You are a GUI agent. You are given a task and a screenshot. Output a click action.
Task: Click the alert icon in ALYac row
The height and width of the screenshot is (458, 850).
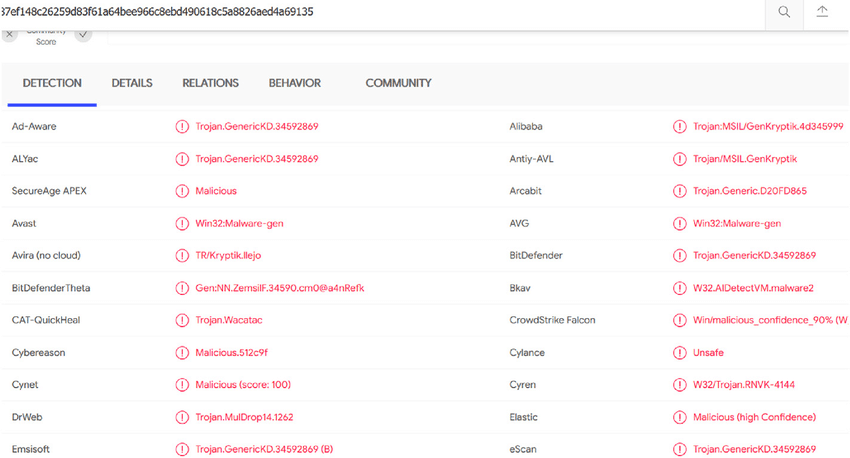[182, 159]
